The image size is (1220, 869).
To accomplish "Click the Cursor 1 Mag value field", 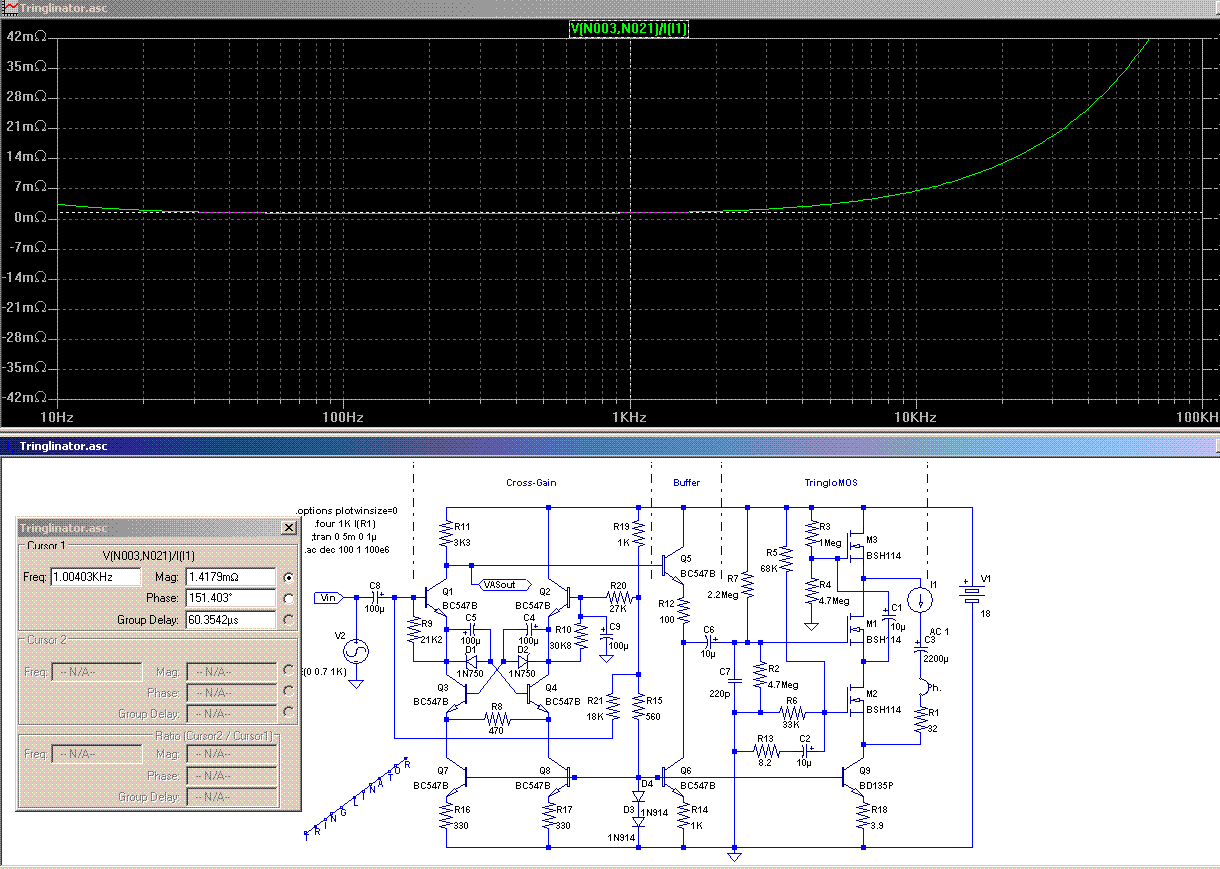I will 230,577.
